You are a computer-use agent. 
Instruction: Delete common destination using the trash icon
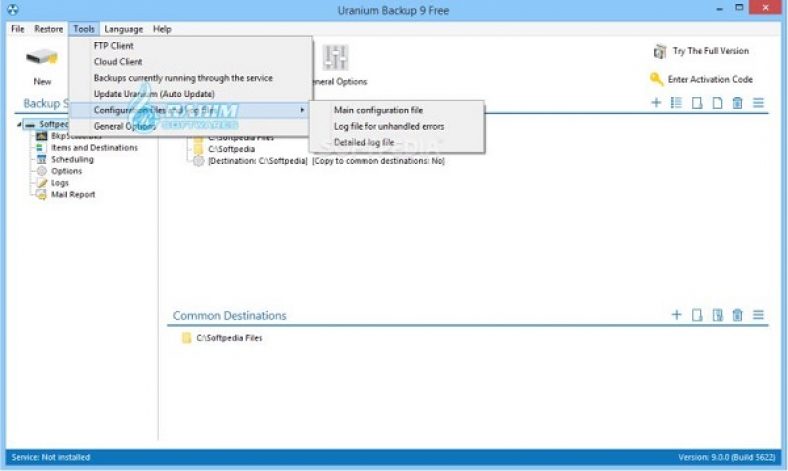point(737,315)
